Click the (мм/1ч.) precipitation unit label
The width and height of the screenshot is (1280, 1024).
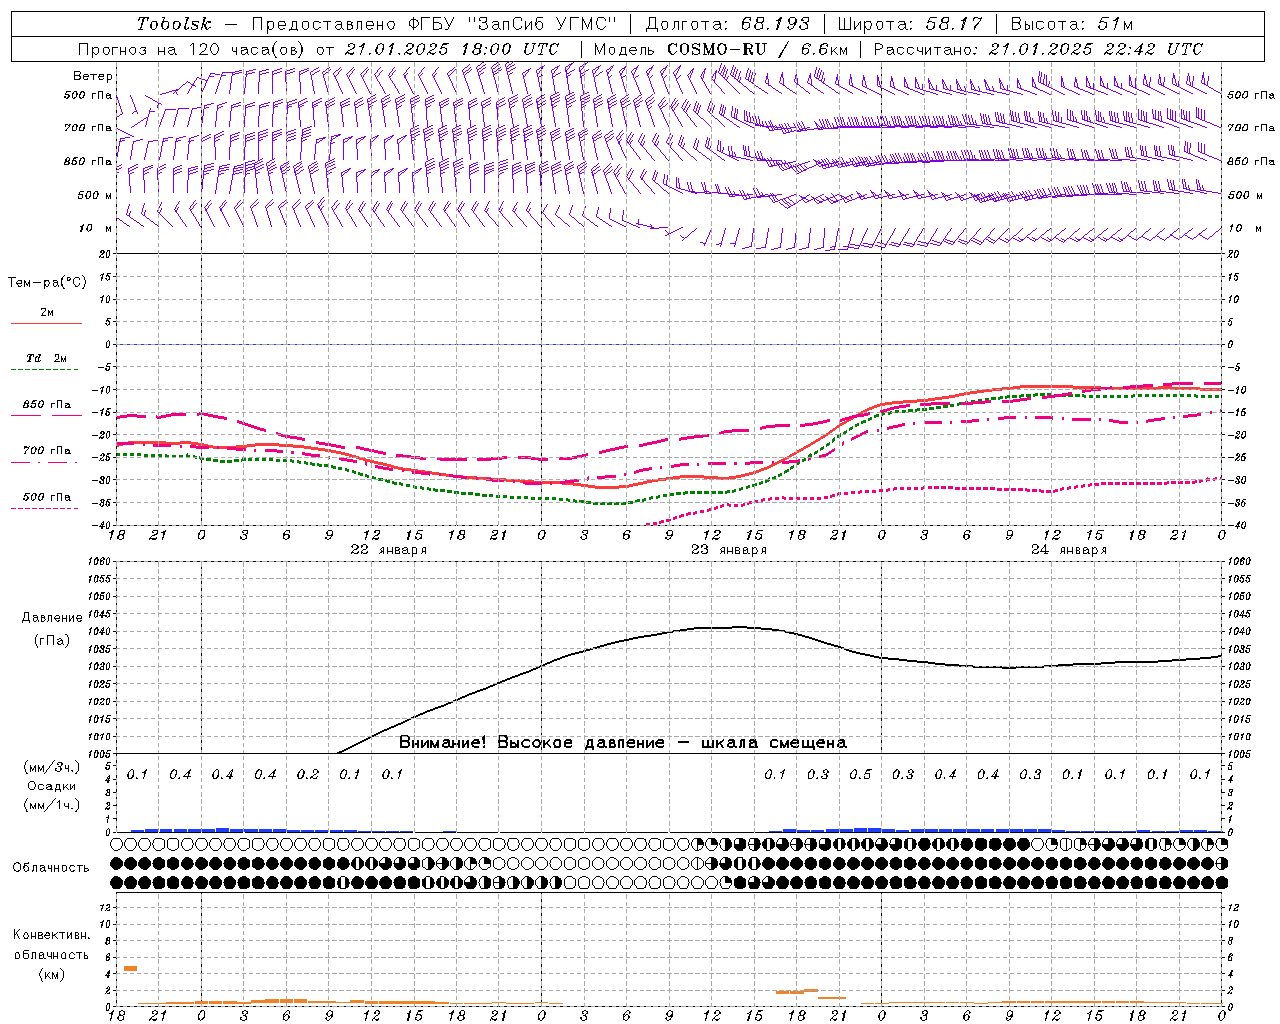(x=51, y=805)
